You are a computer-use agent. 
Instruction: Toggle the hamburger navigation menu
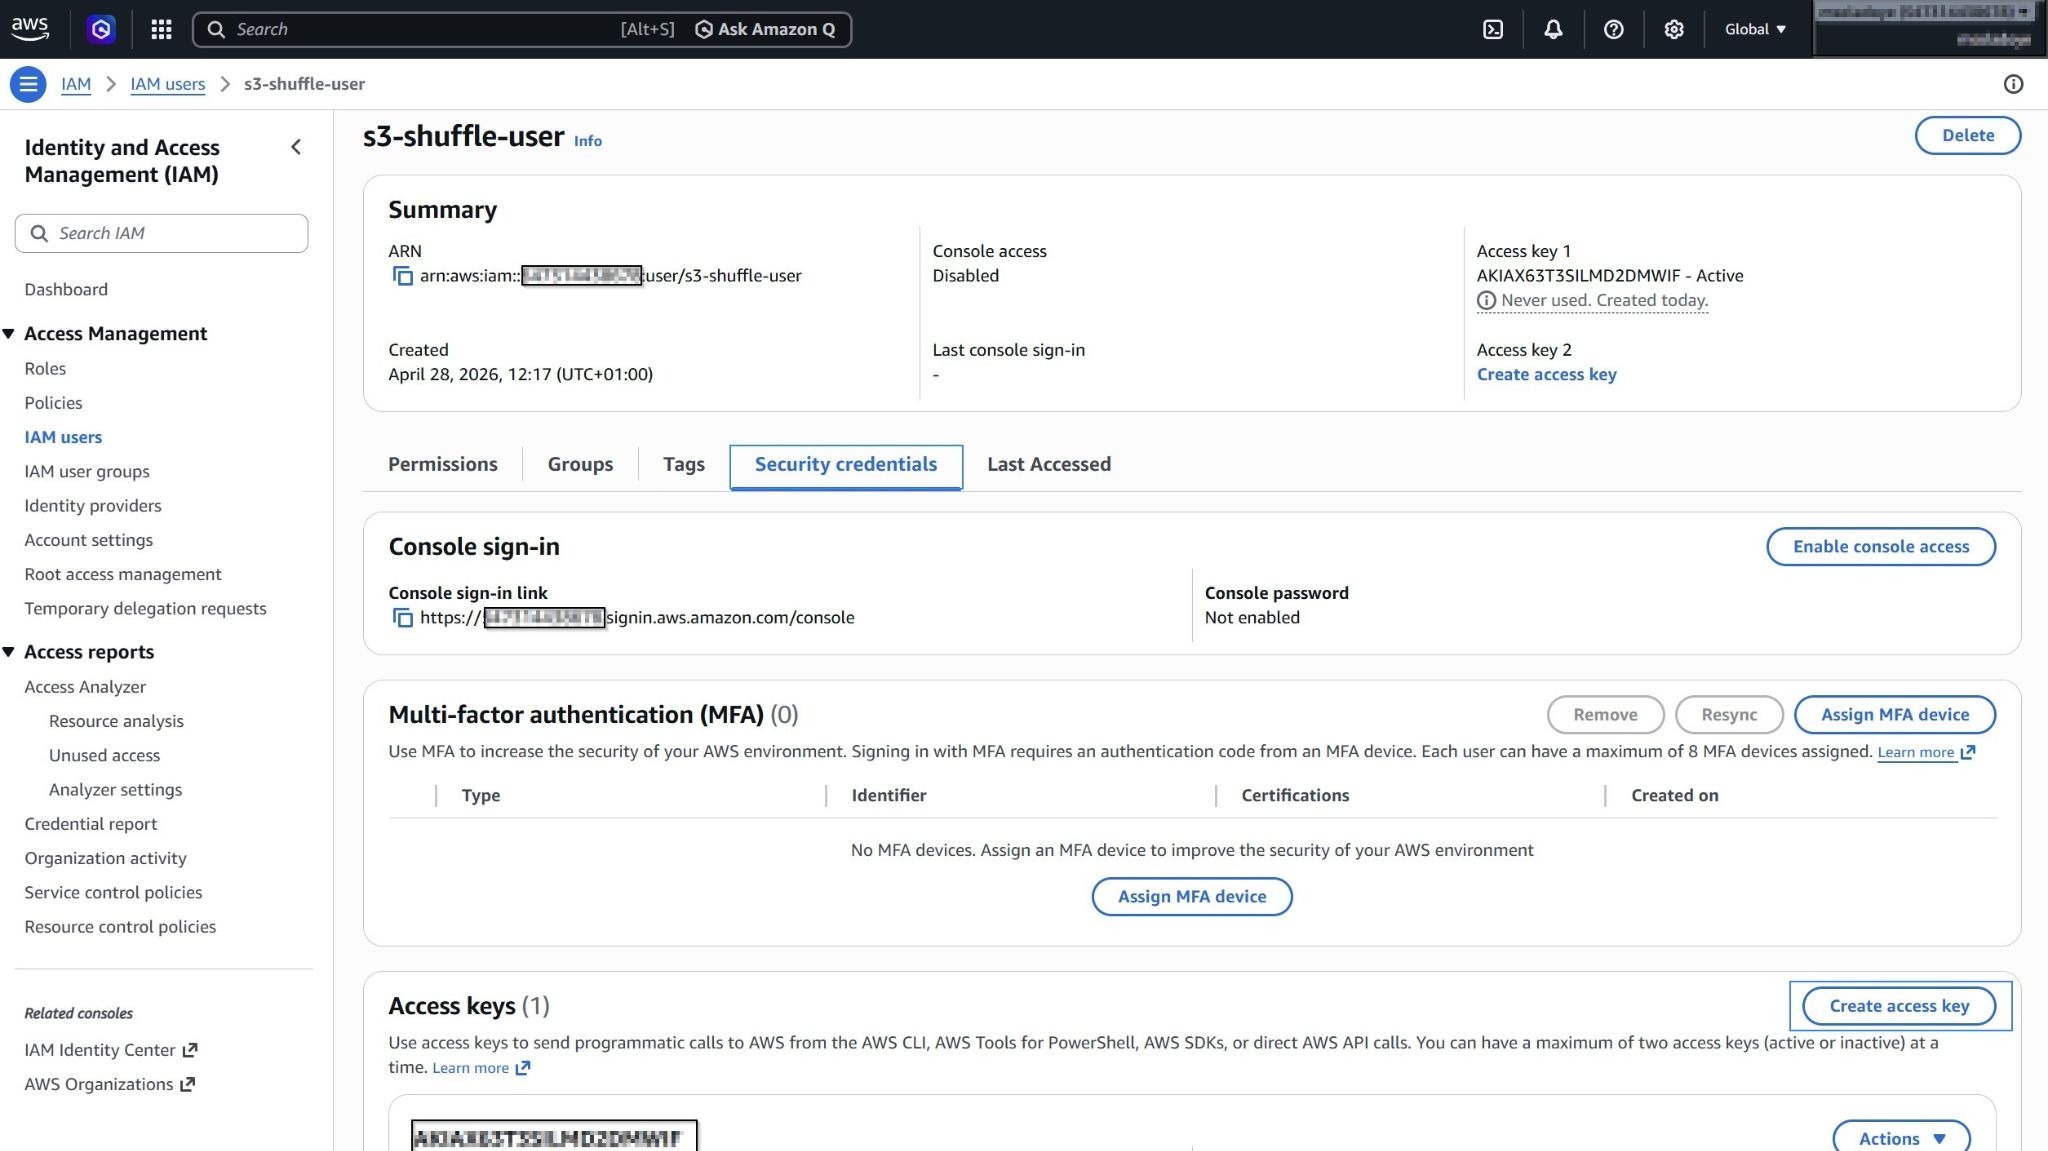click(28, 84)
